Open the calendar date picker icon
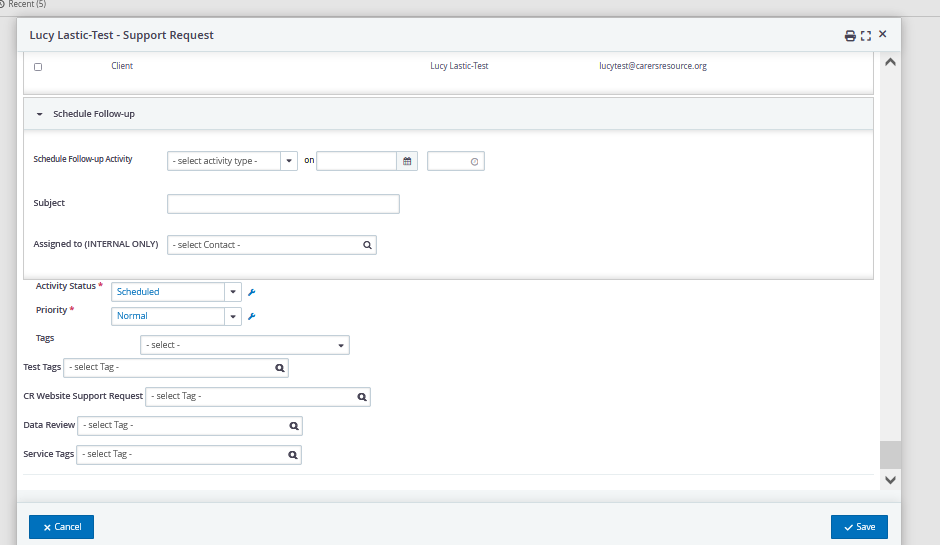The image size is (940, 545). tap(407, 161)
